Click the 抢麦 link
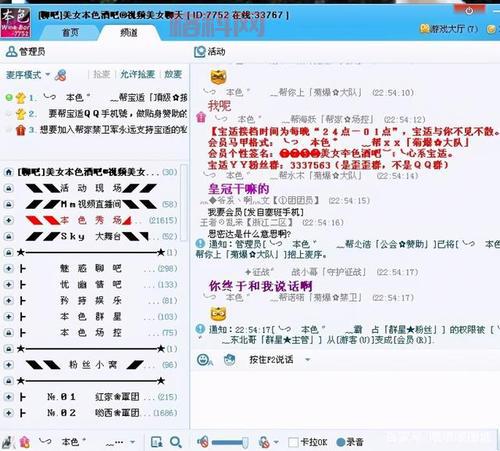The height and width of the screenshot is (451, 500). pos(101,74)
